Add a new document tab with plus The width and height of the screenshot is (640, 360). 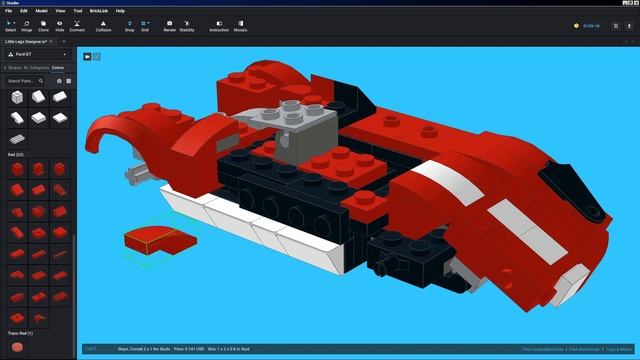coord(64,42)
